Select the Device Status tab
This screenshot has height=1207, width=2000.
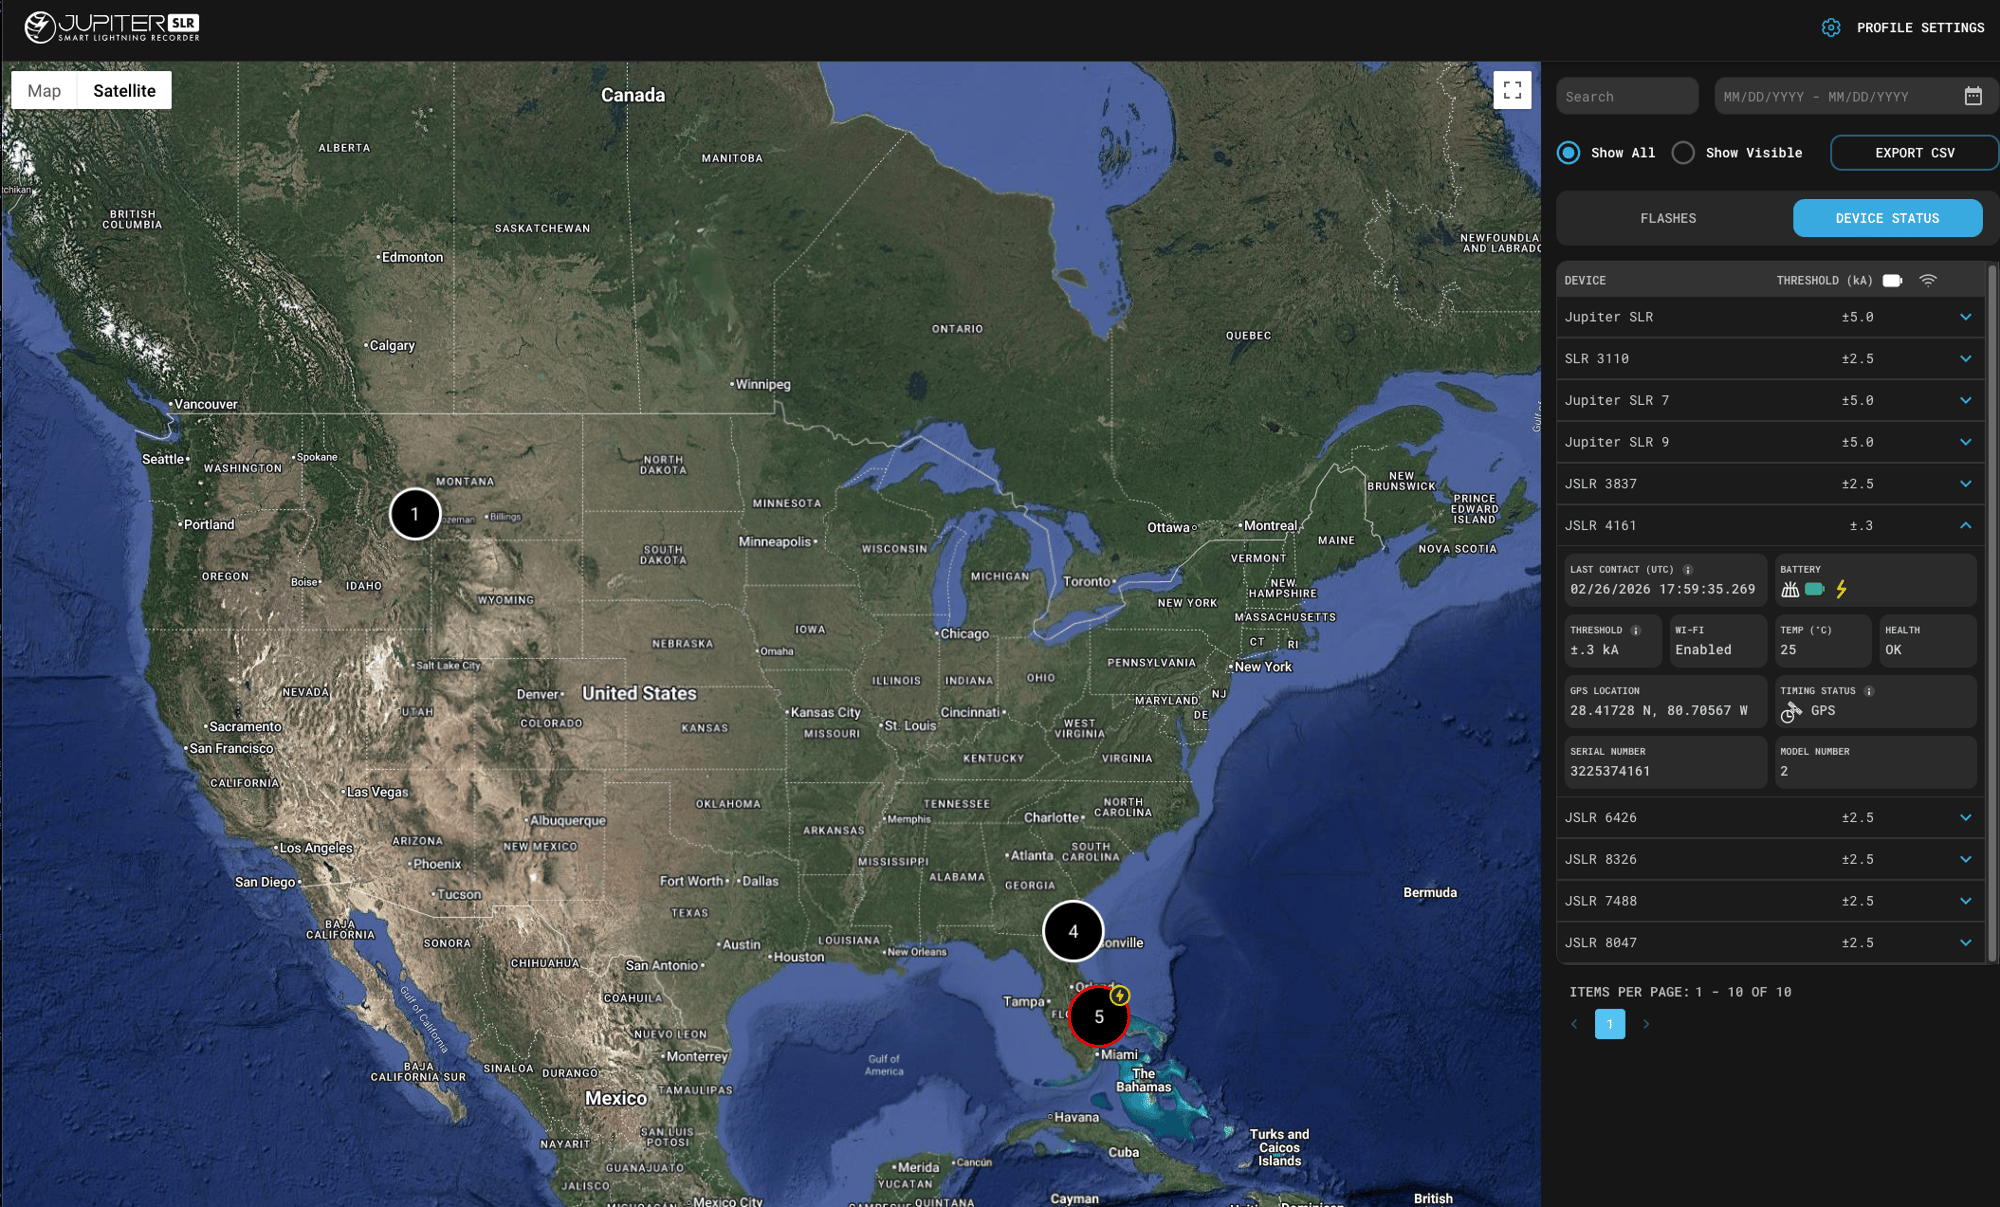[x=1886, y=218]
